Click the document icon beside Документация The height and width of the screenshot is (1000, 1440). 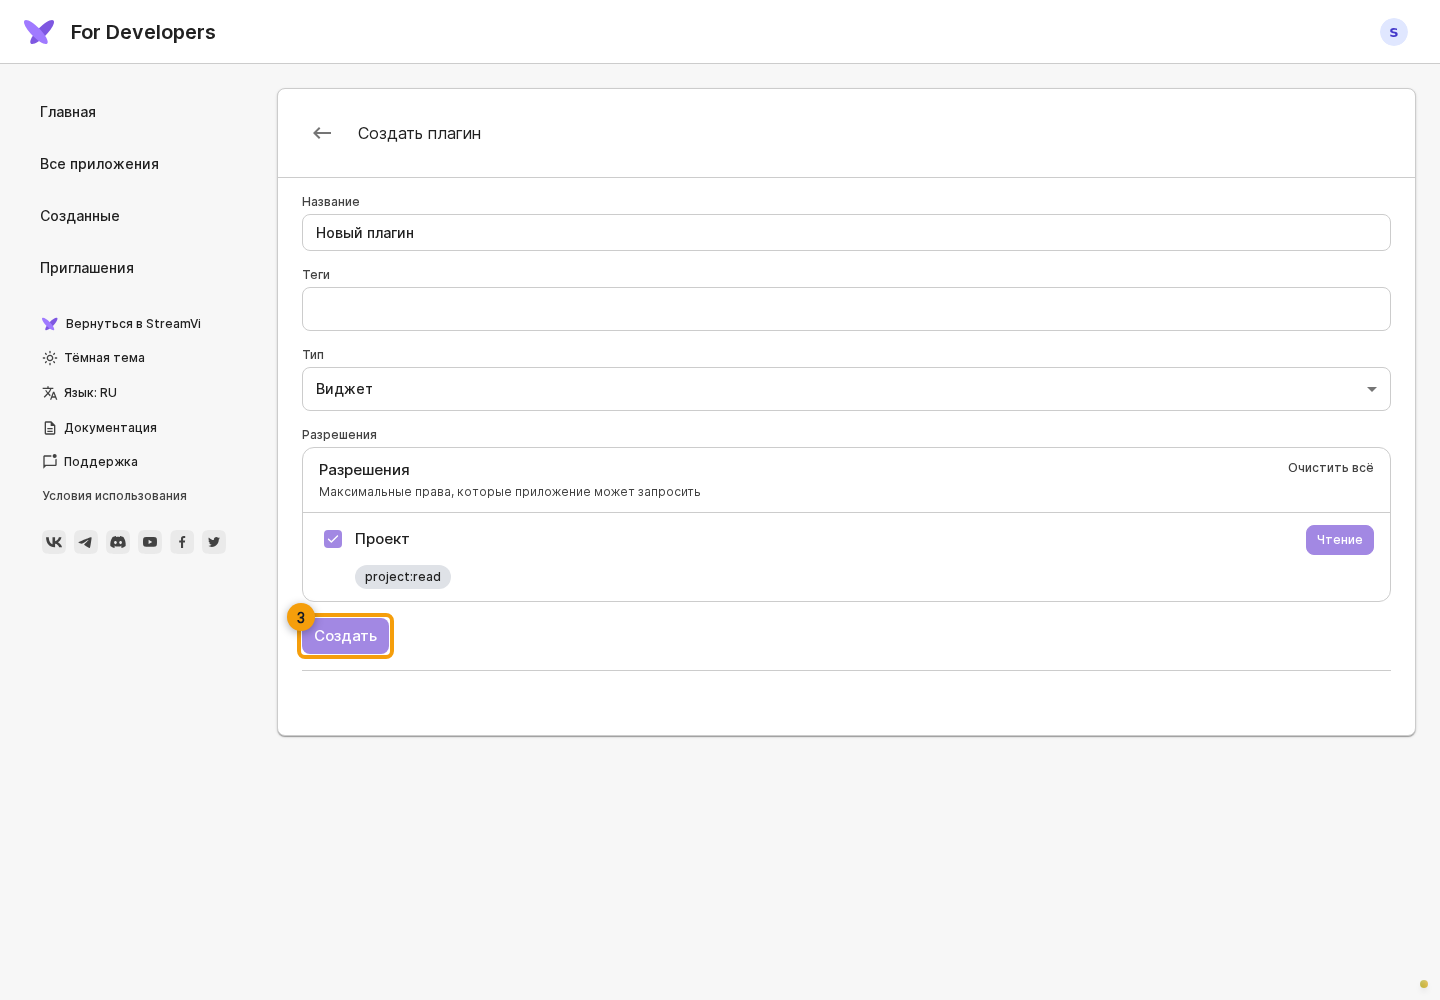(50, 428)
